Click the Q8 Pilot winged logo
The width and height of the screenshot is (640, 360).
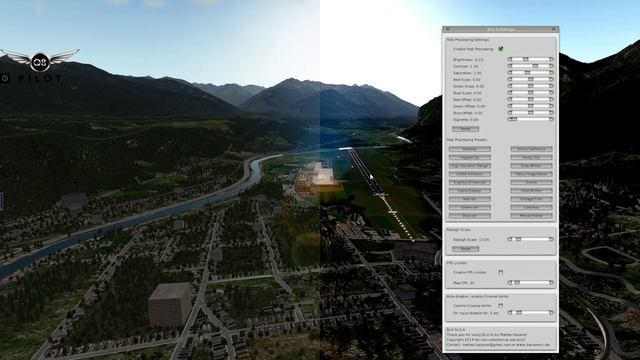[x=40, y=61]
